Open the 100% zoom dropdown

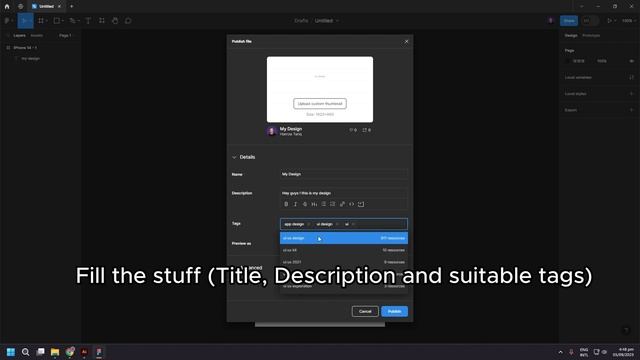[x=628, y=20]
